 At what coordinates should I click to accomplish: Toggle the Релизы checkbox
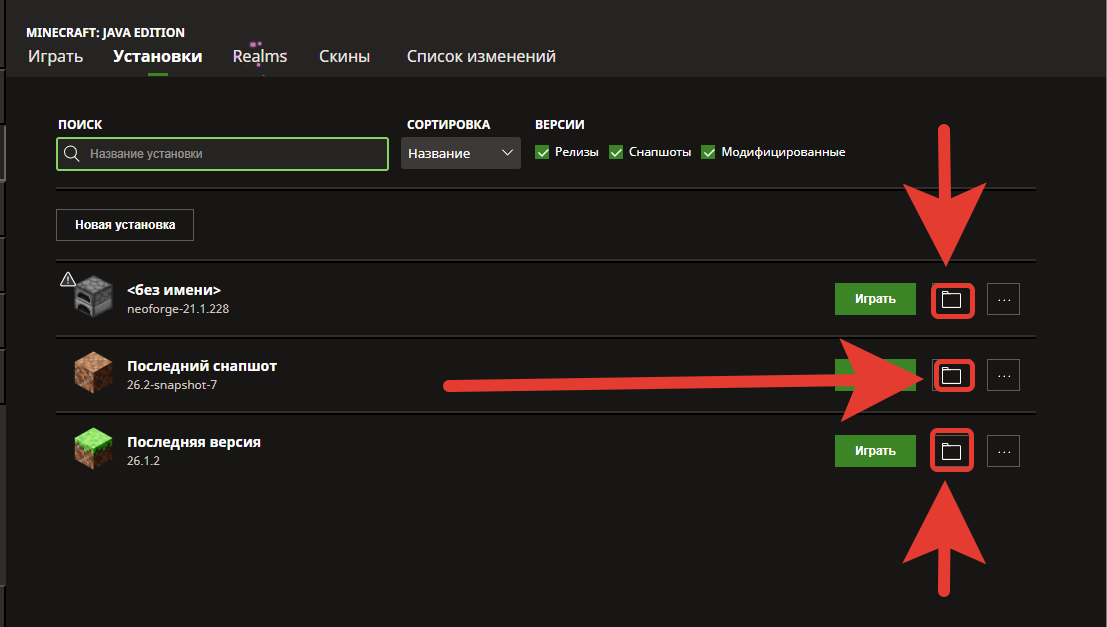[542, 152]
